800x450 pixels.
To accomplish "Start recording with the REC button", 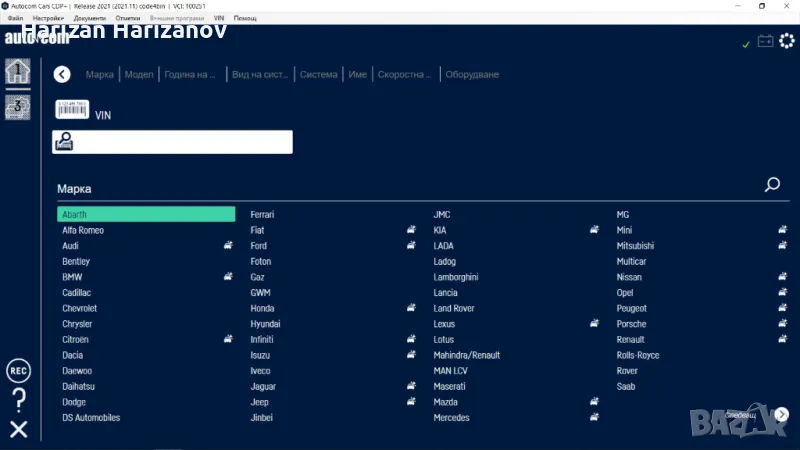I will 18,370.
